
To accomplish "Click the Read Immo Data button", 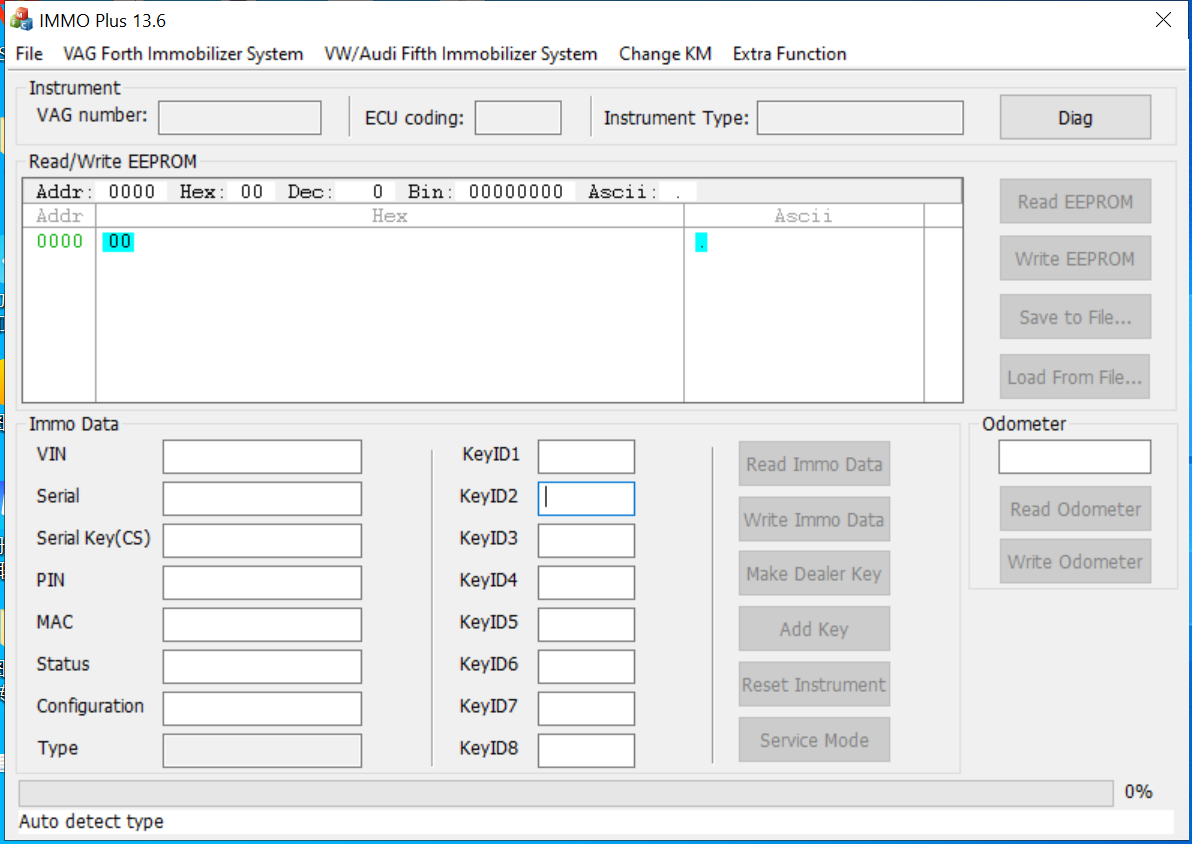I will click(814, 464).
